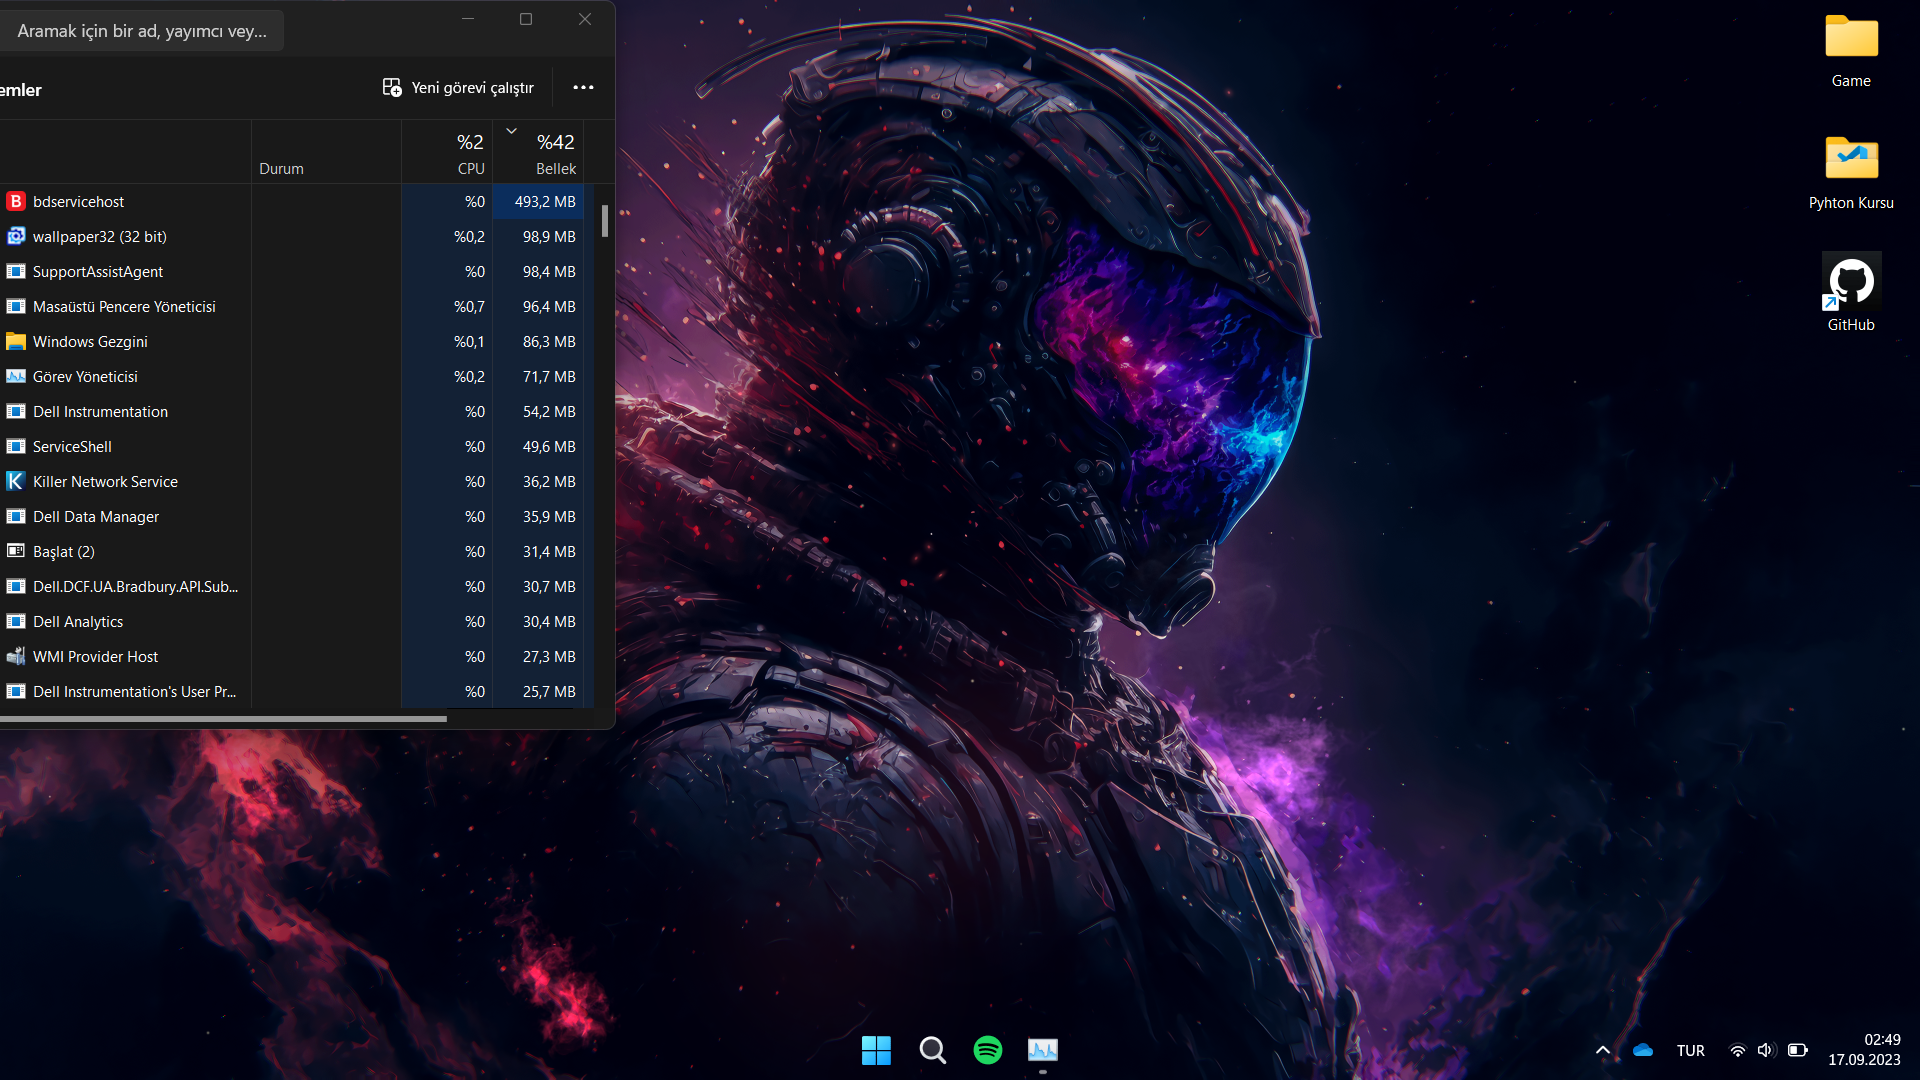Show hidden tray icons chevron
The width and height of the screenshot is (1920, 1080).
[1602, 1050]
